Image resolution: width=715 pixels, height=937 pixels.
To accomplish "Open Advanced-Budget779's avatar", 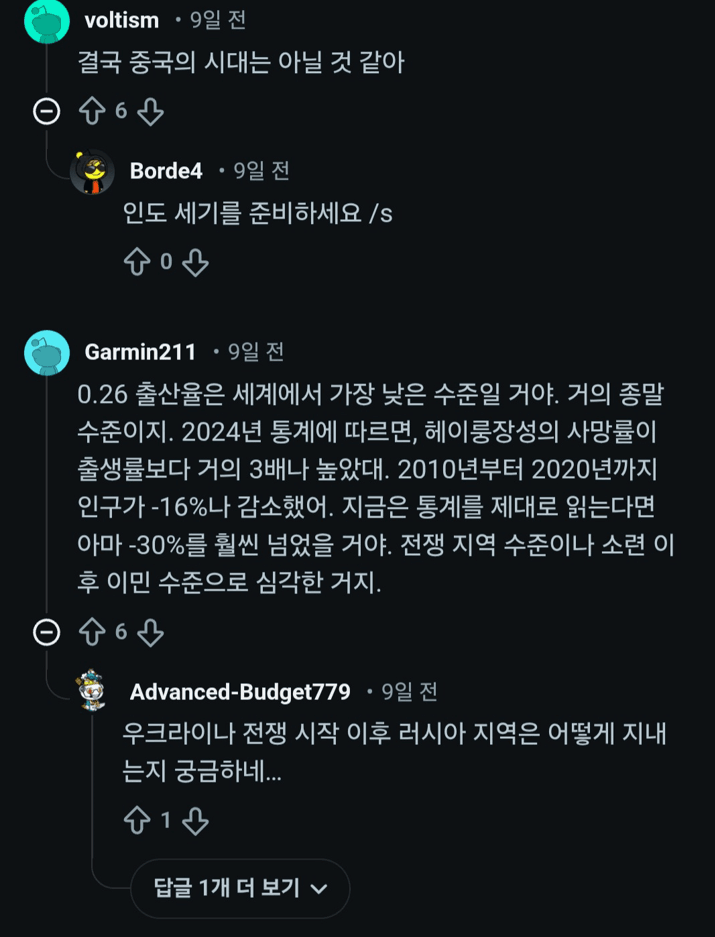I will click(x=92, y=691).
